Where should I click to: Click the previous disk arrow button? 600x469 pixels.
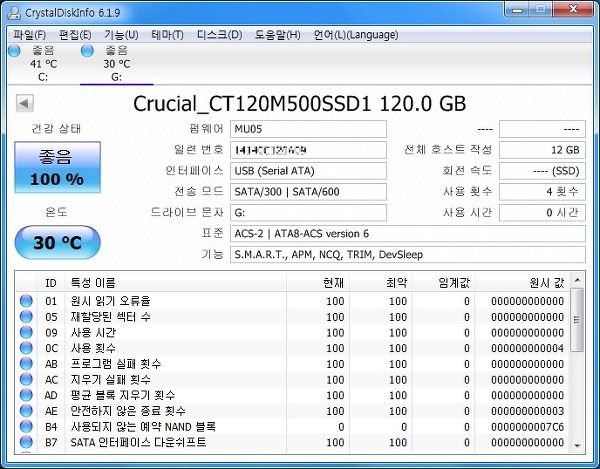tap(25, 103)
